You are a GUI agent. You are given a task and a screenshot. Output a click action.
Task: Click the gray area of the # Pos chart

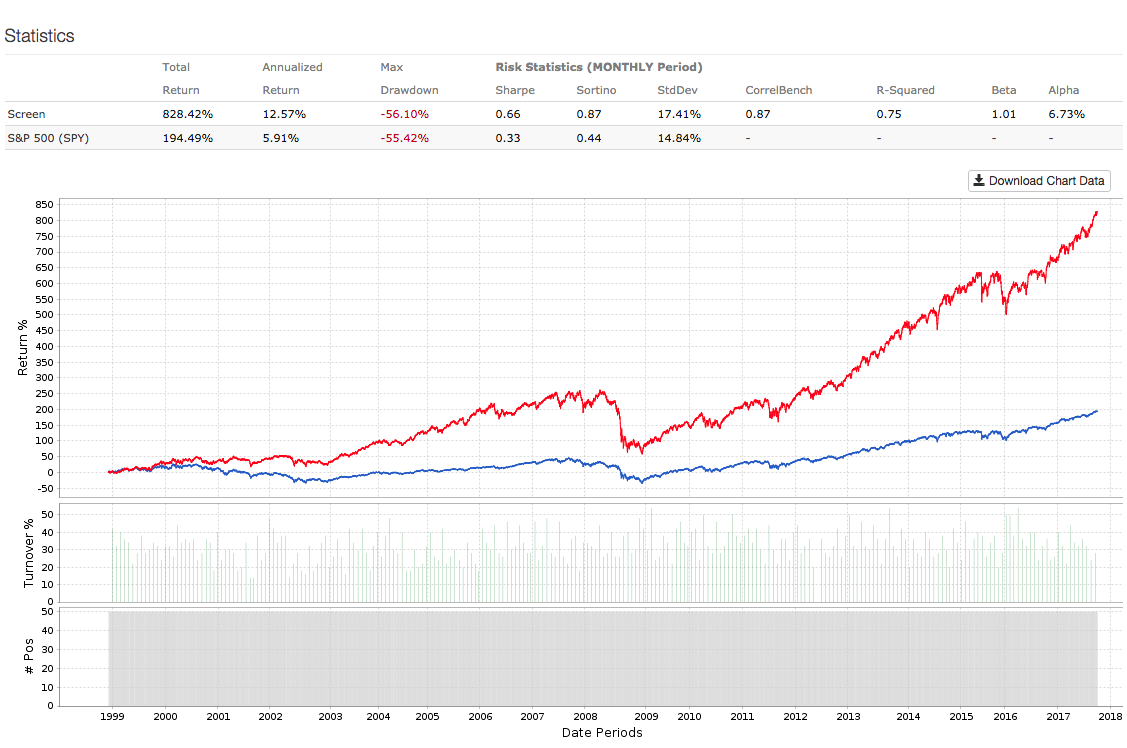click(x=600, y=655)
